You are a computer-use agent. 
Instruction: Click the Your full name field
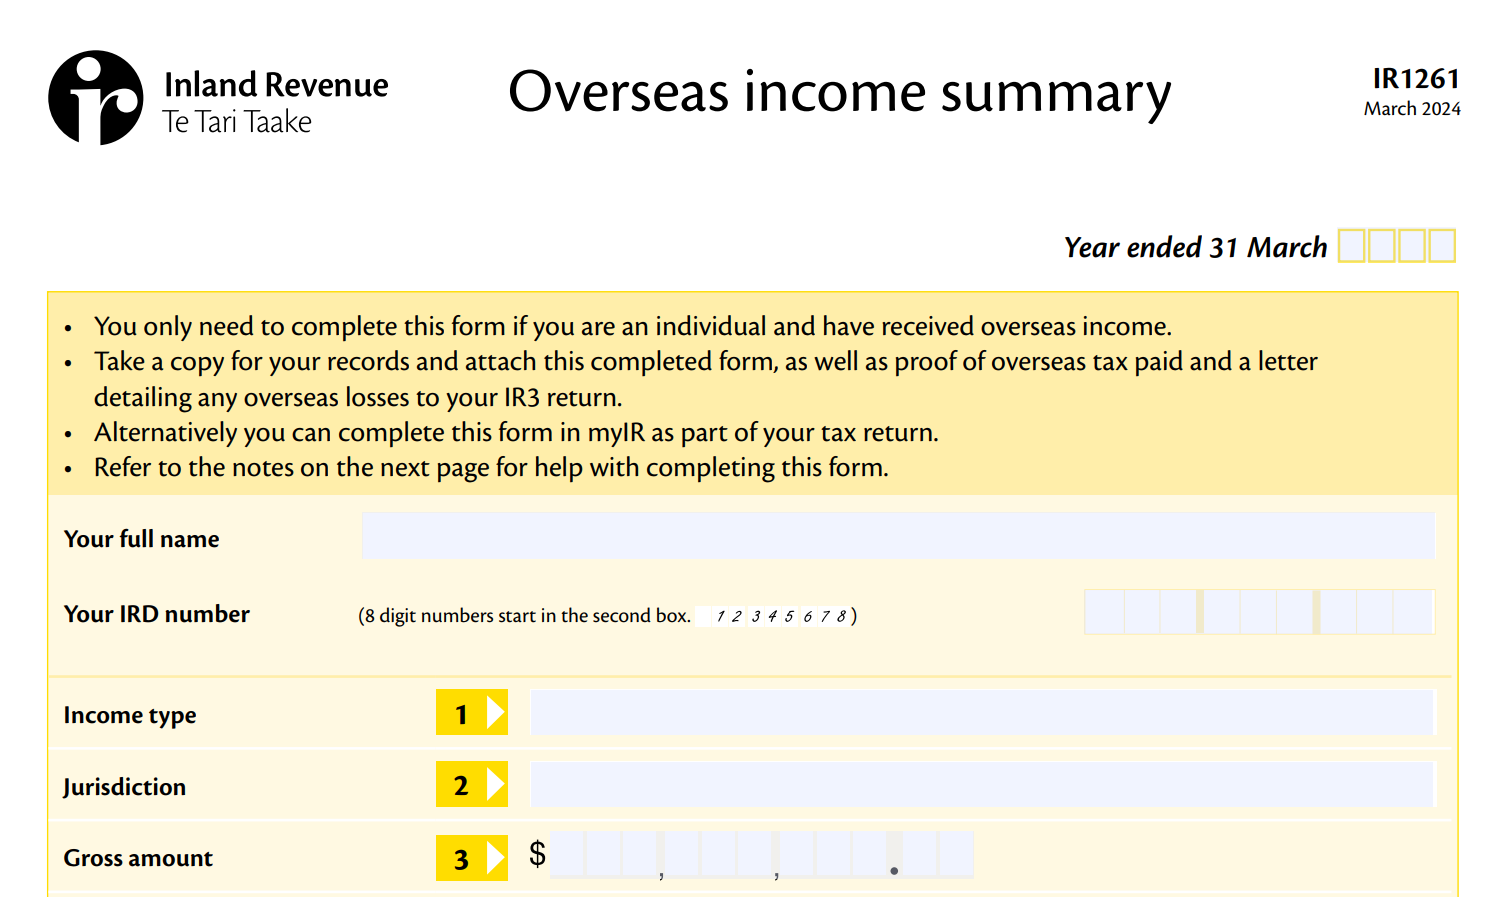point(898,536)
